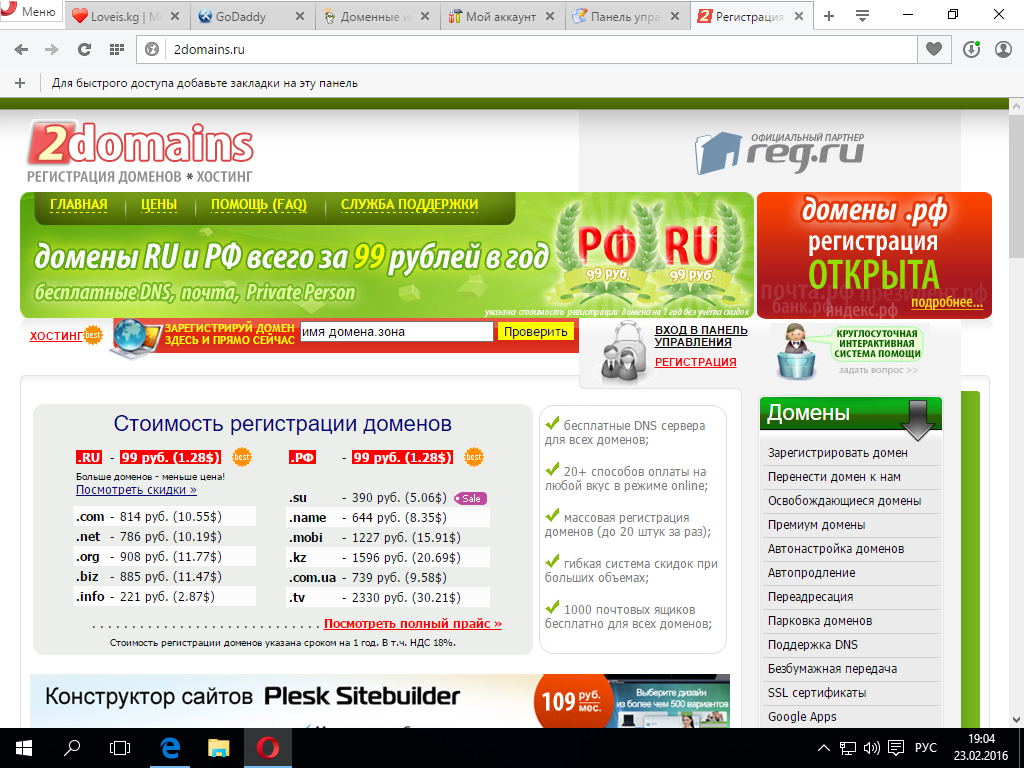The image size is (1024, 768).
Task: Open Перенести домен к нам
Action: (835, 477)
